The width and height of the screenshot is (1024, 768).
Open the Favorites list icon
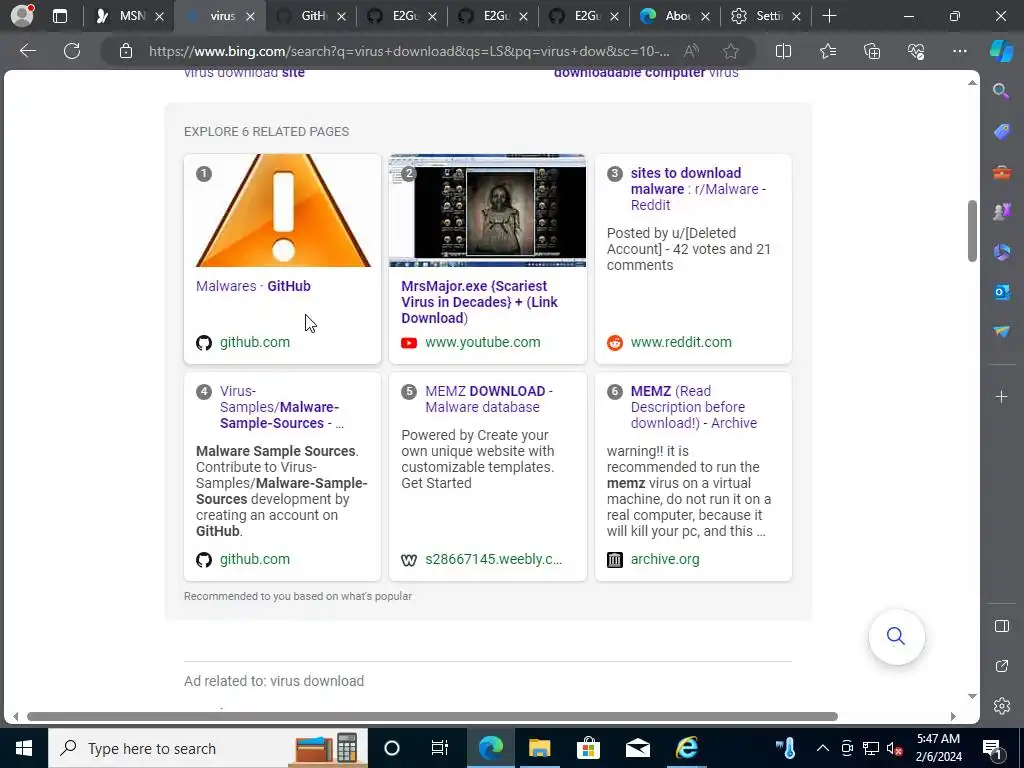[x=827, y=51]
